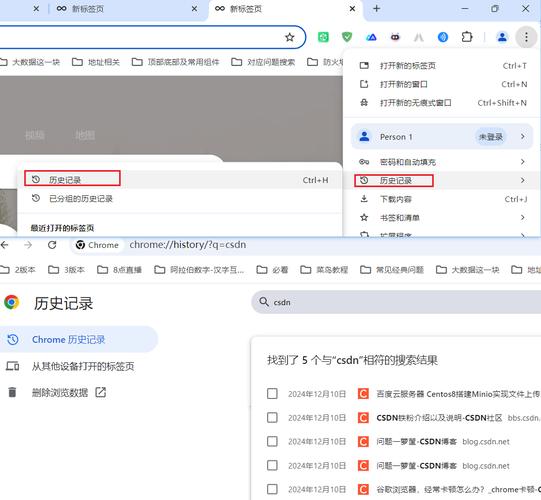Open the greyed-out extension icon in the toolbar
Screen dimensions: 541x500
pyautogui.click(x=419, y=37)
